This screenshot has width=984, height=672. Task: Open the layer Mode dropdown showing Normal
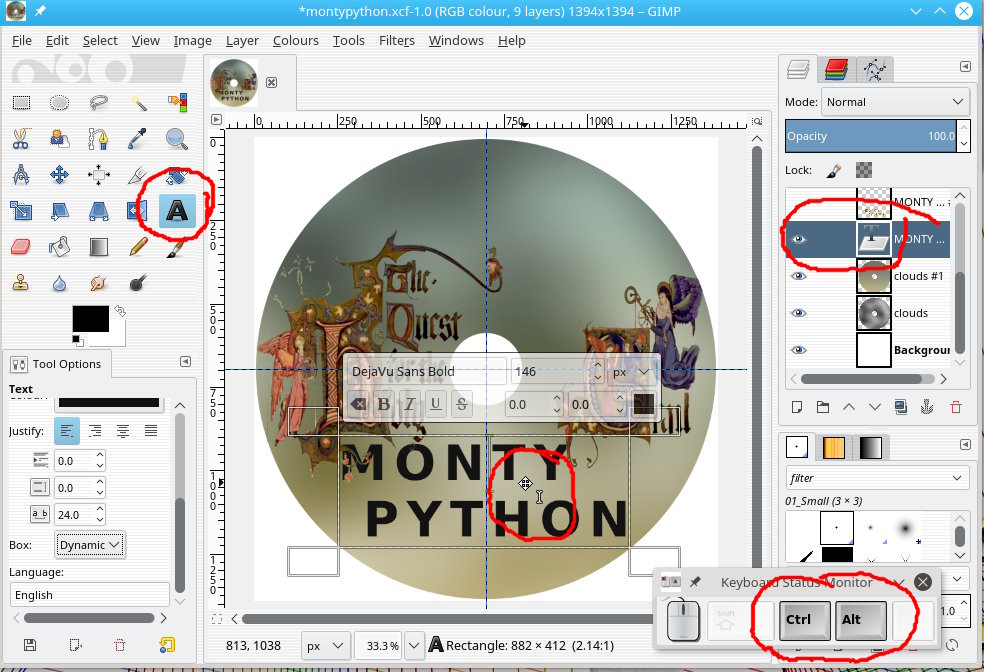click(x=894, y=102)
